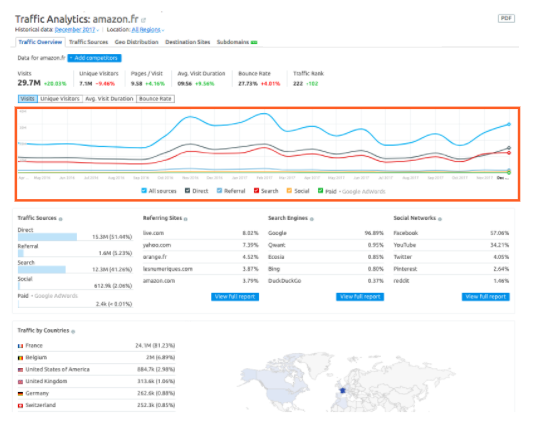Click the Direct traffic source bar

pos(47,237)
